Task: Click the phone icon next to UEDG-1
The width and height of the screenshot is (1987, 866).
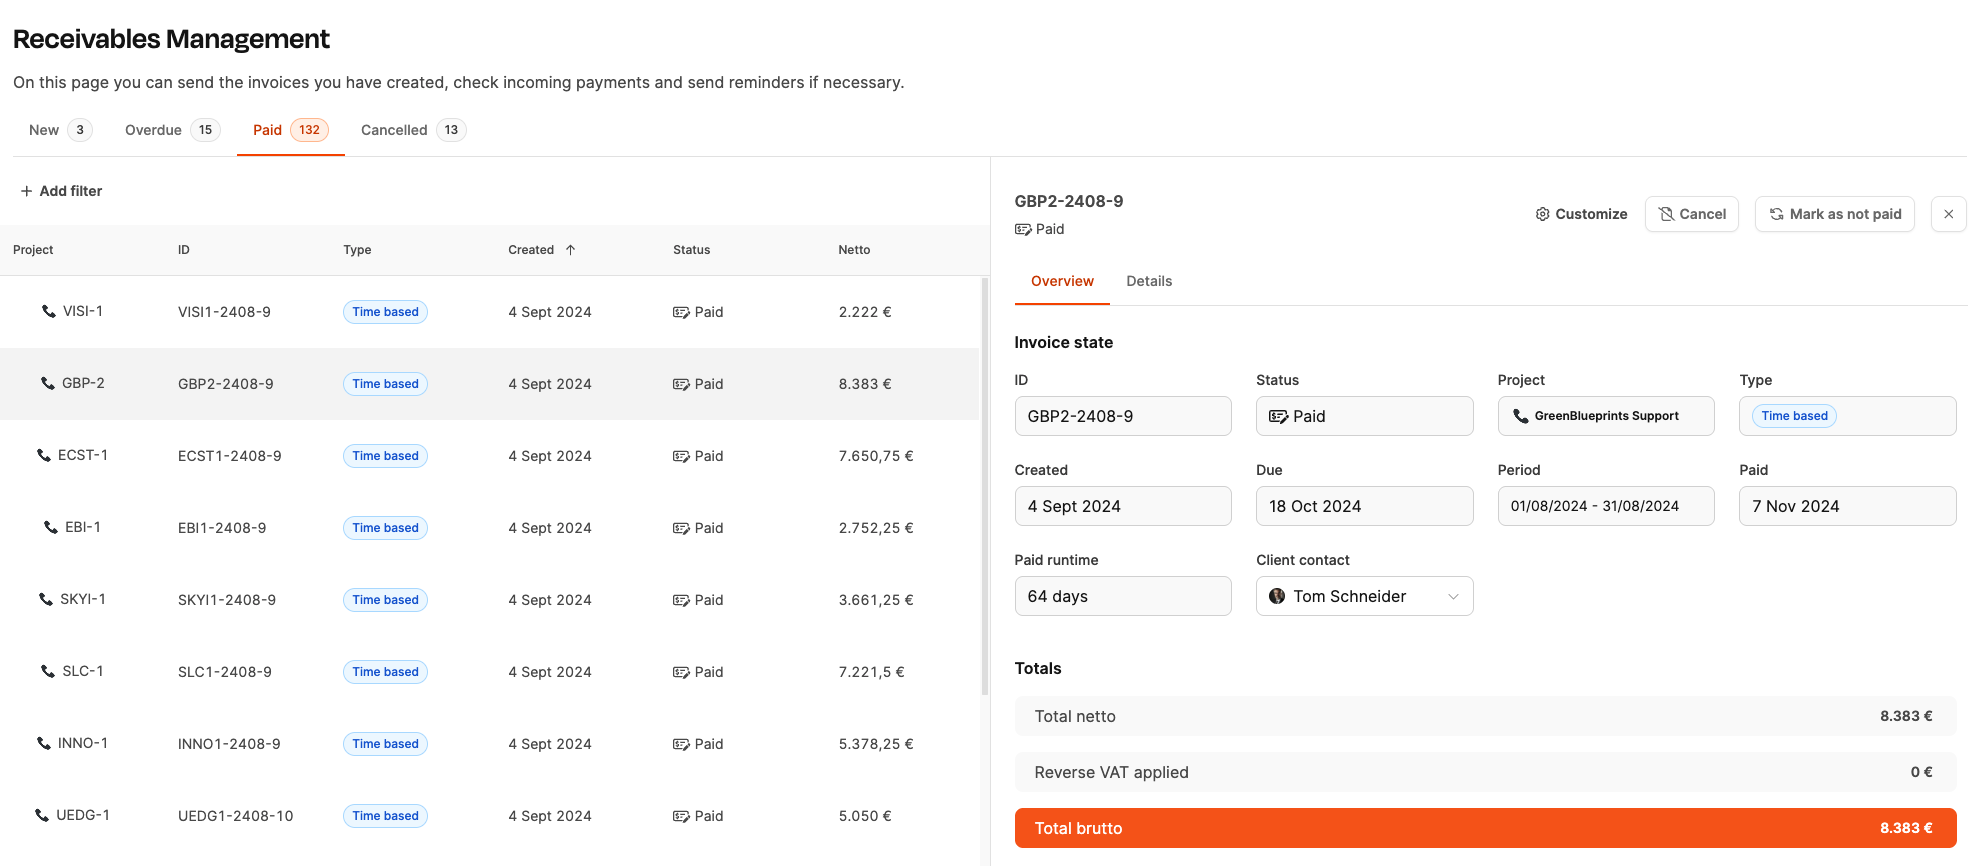Action: coord(42,815)
